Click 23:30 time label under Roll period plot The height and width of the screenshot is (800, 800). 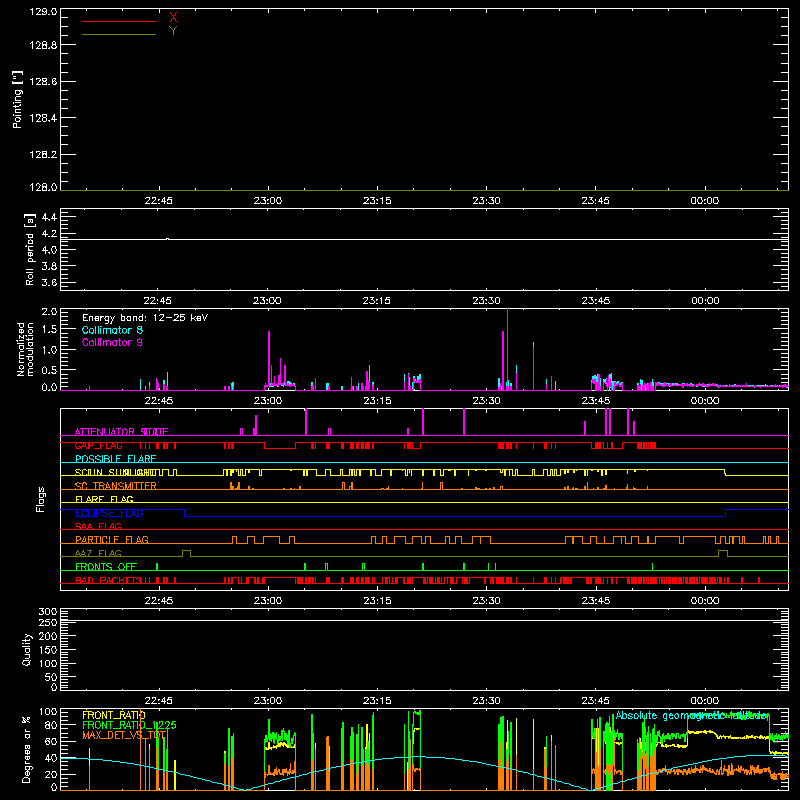[x=486, y=301]
